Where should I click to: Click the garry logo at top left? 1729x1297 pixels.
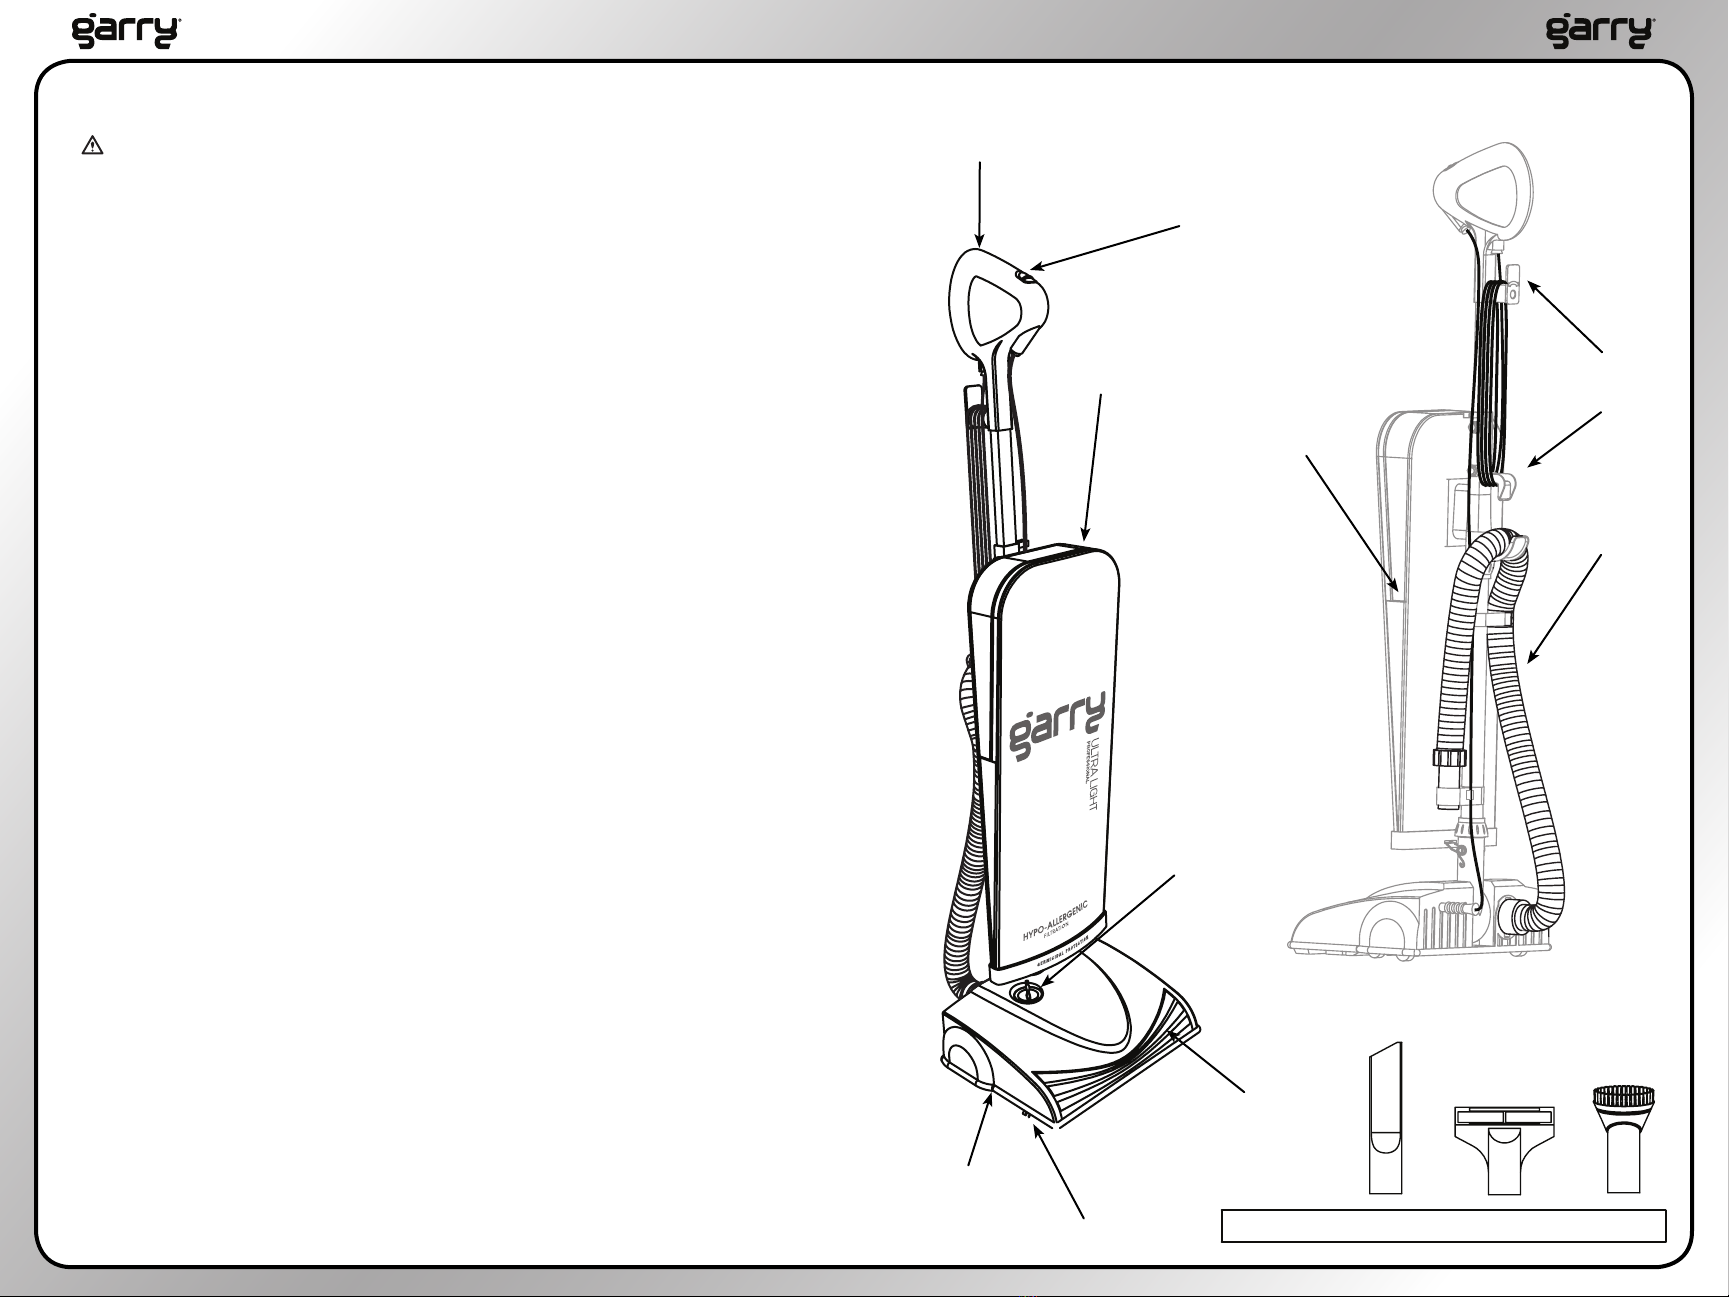point(126,31)
